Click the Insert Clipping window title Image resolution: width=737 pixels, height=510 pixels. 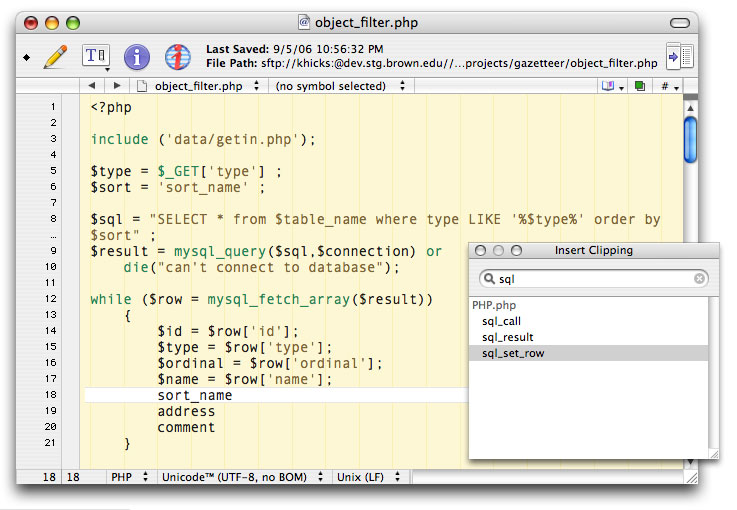(593, 250)
